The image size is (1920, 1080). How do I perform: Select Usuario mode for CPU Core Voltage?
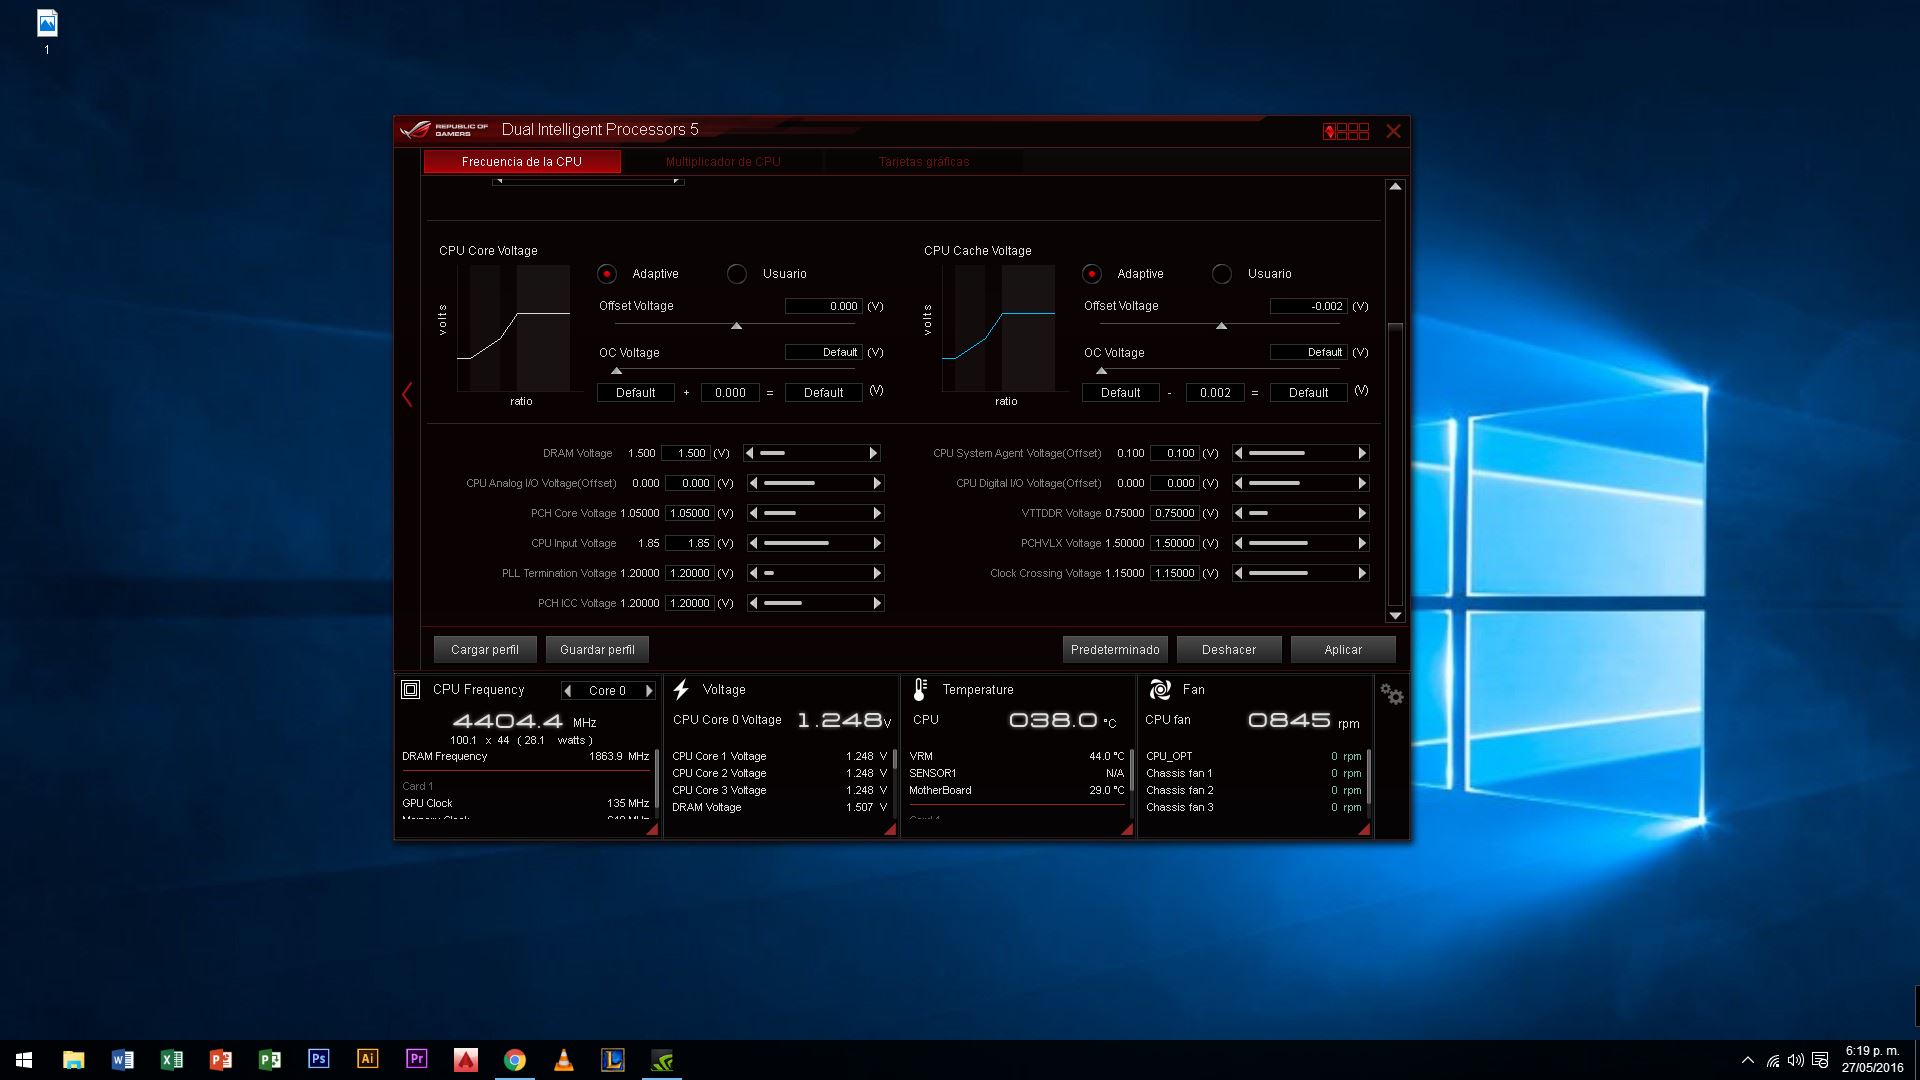tap(737, 274)
